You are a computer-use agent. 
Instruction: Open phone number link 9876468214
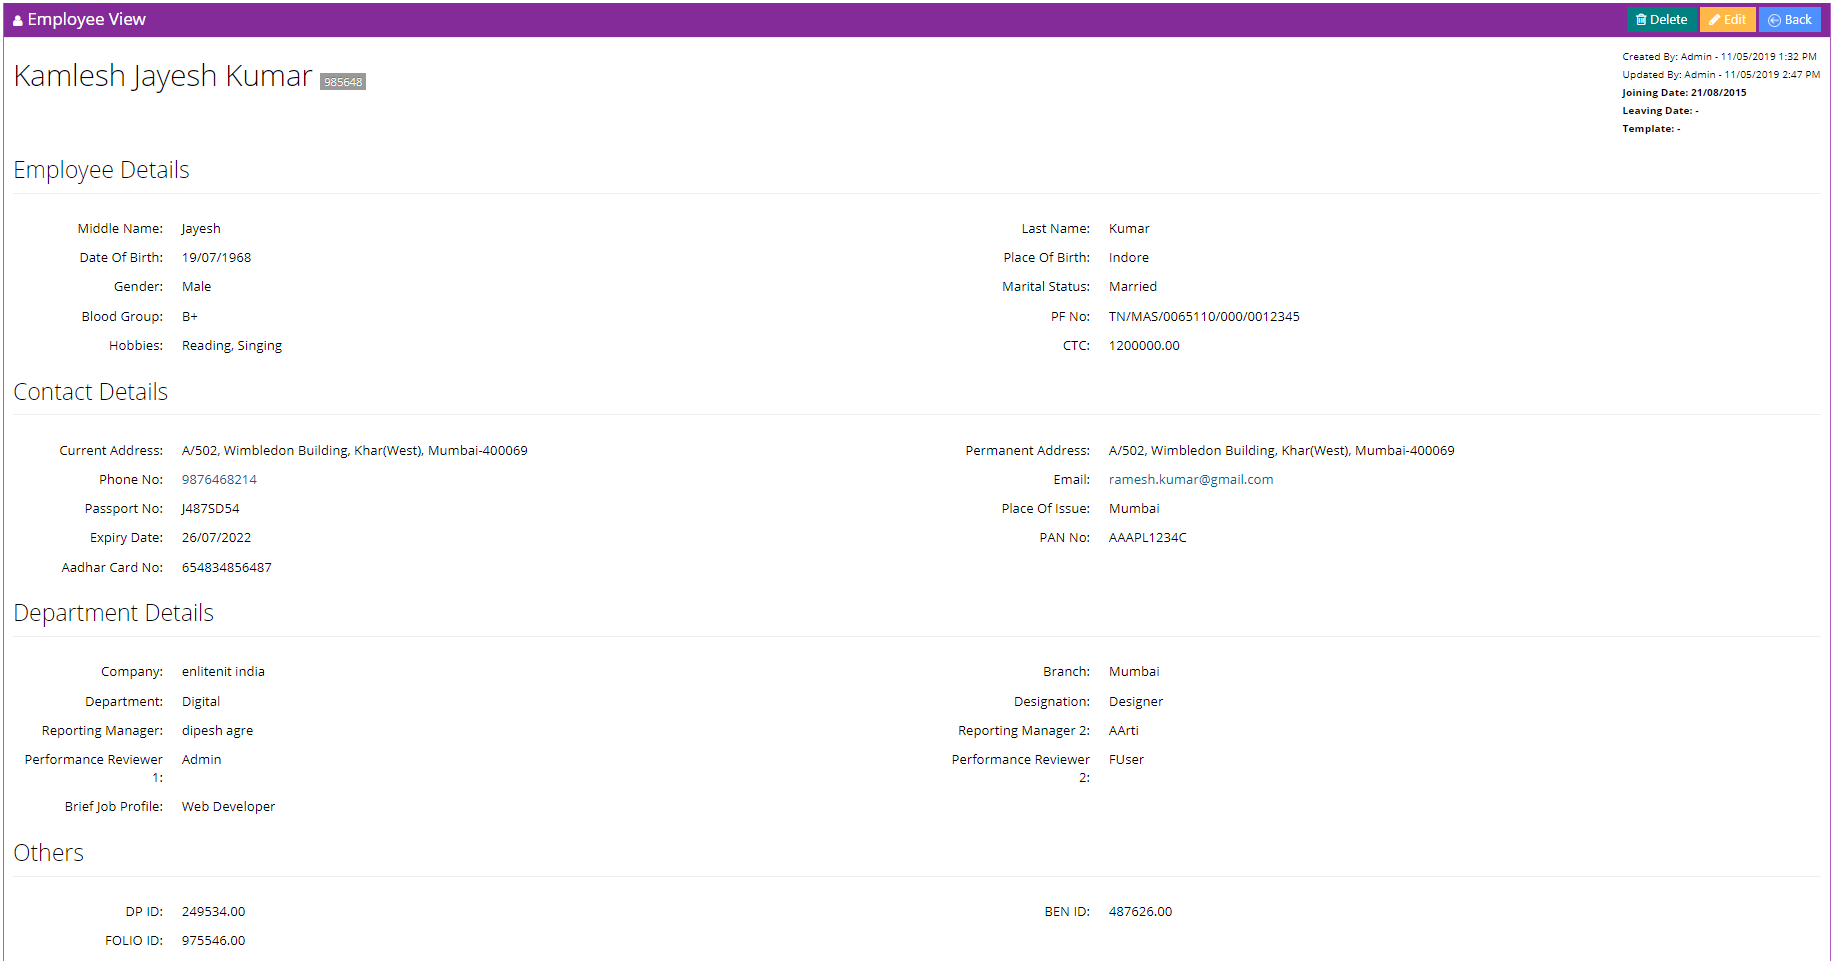(219, 480)
